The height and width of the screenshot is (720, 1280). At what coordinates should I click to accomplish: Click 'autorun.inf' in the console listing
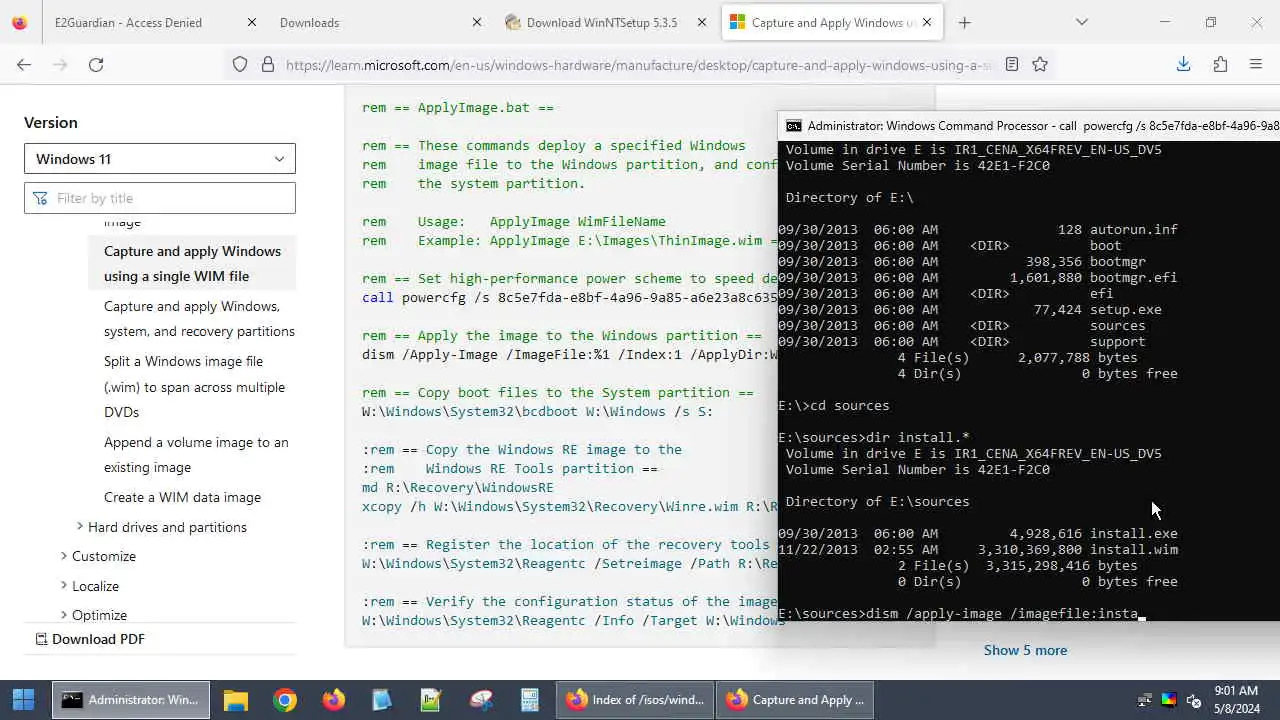pyautogui.click(x=1134, y=229)
